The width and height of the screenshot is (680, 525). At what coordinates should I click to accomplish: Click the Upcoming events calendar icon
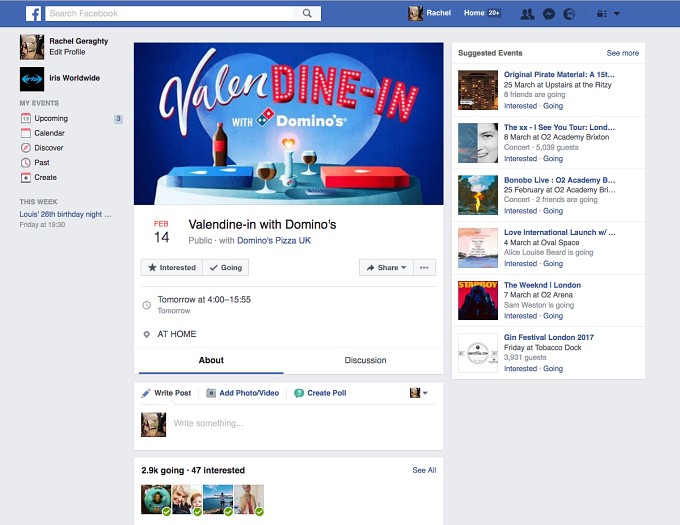26,118
